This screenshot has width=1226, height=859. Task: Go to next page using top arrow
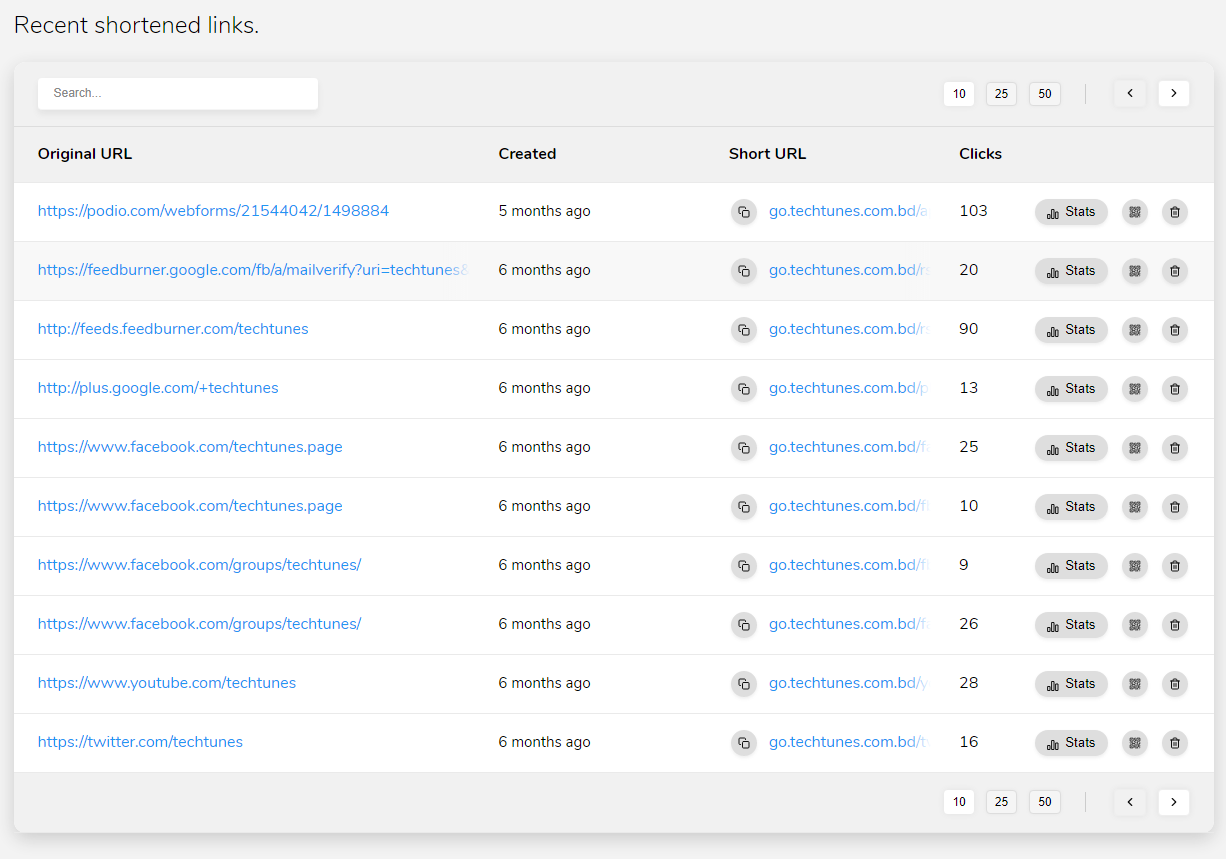pyautogui.click(x=1173, y=94)
